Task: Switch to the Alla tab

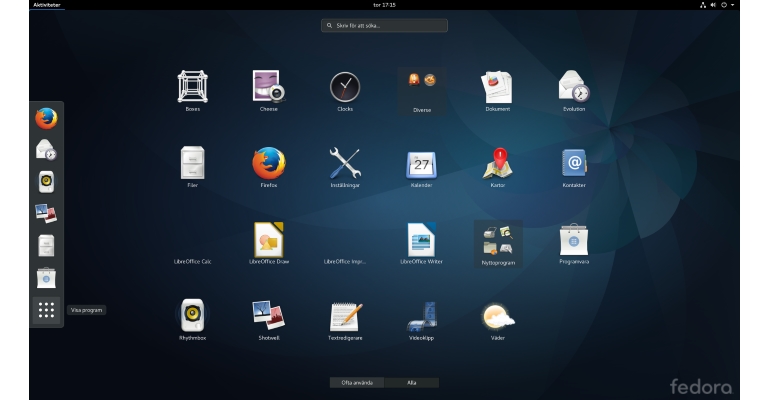Action: click(x=412, y=382)
